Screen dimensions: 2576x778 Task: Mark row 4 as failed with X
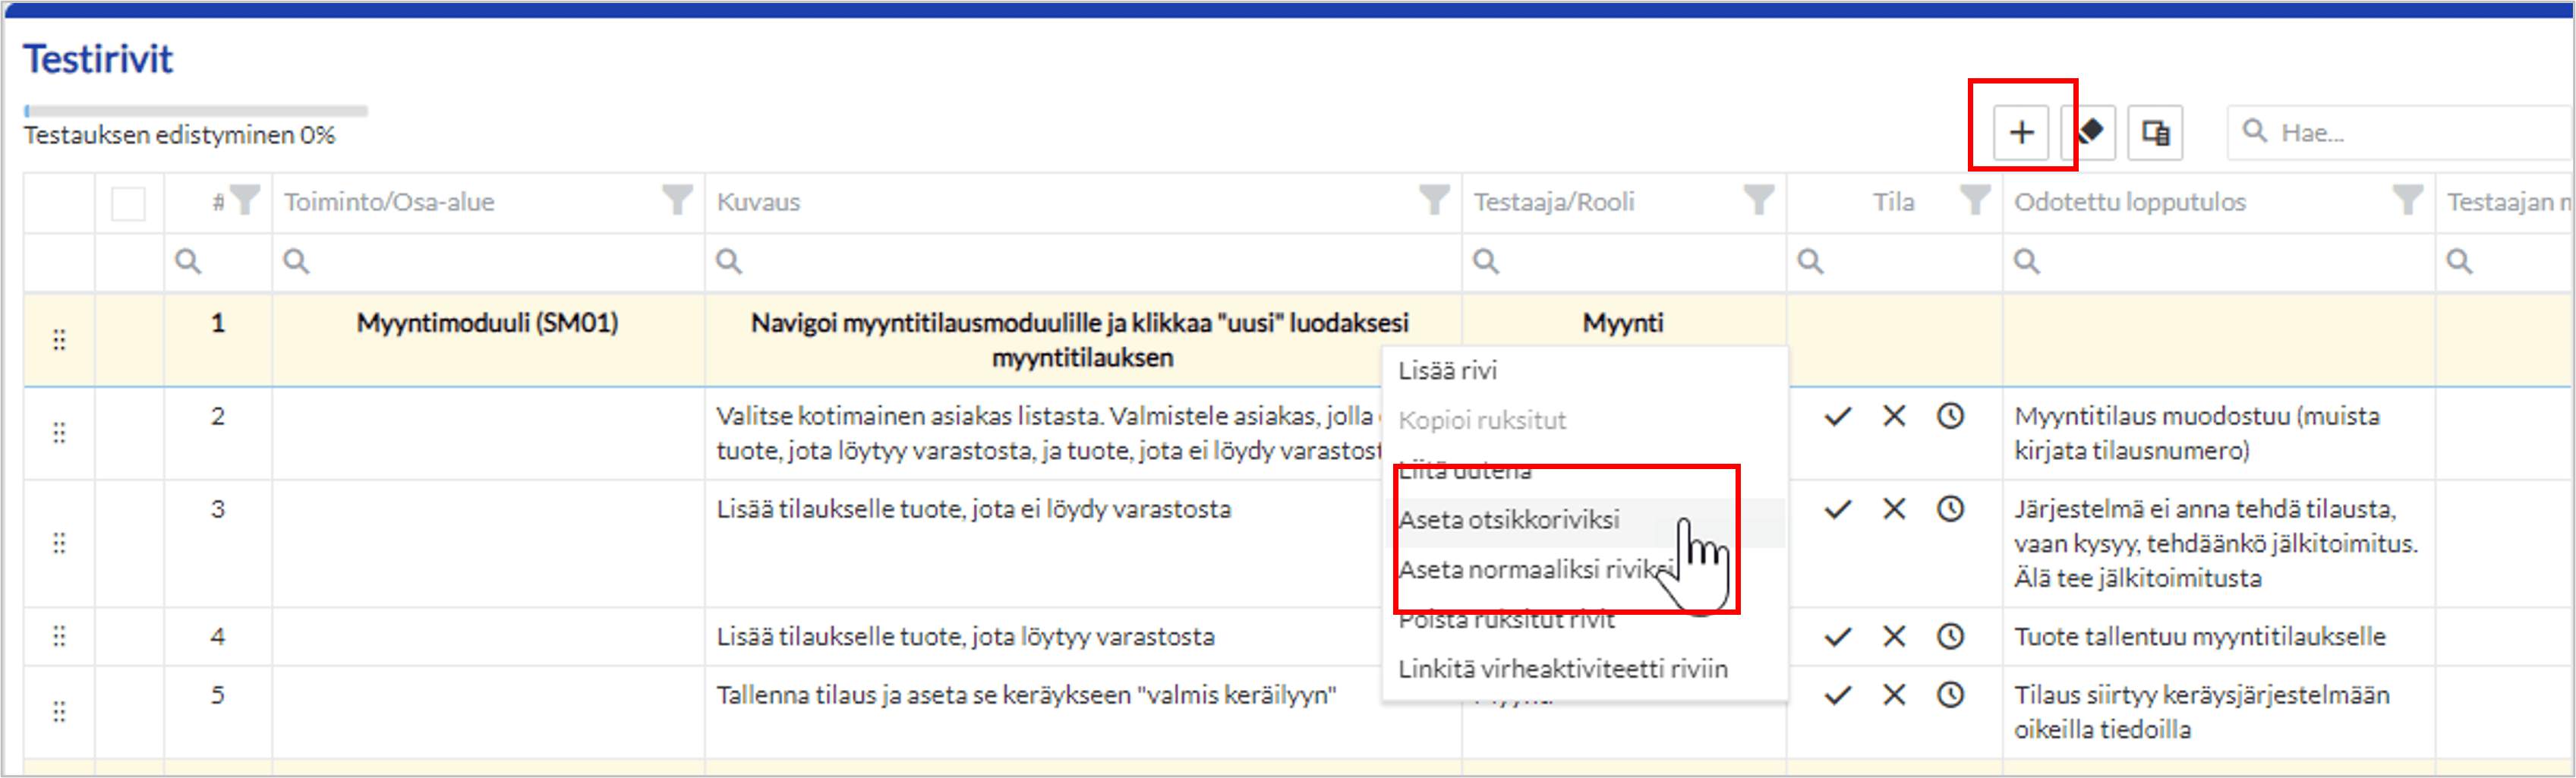1894,636
